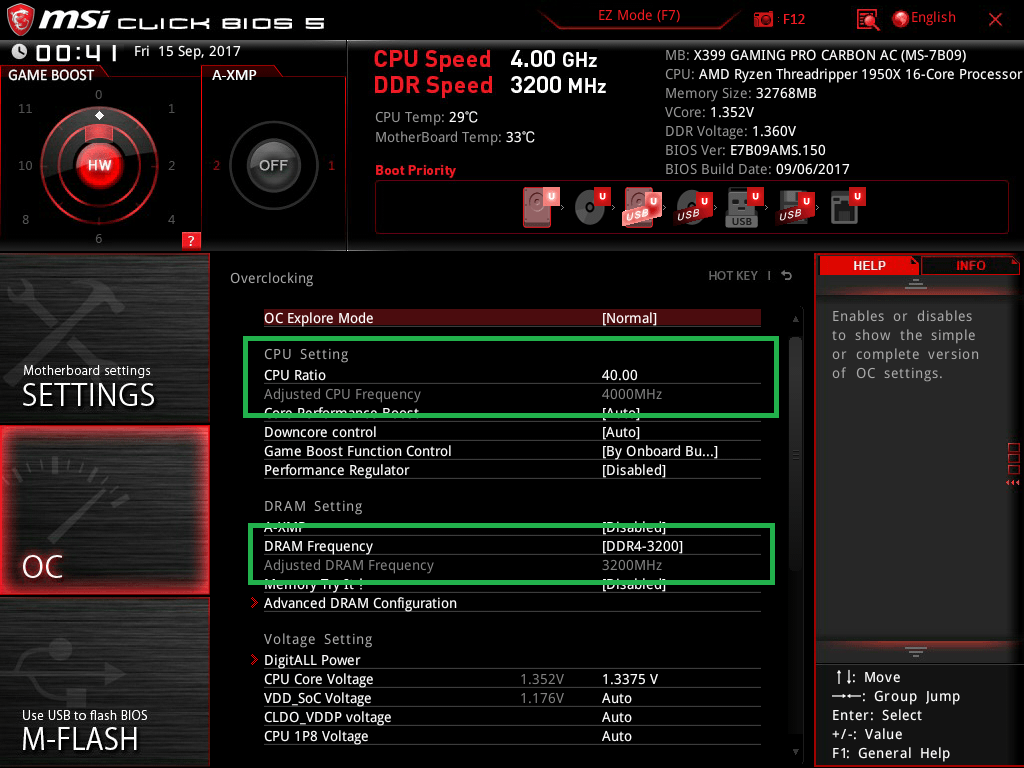Change Performance Regulator Disabled setting
Screen dimensions: 1024x768
512,470
